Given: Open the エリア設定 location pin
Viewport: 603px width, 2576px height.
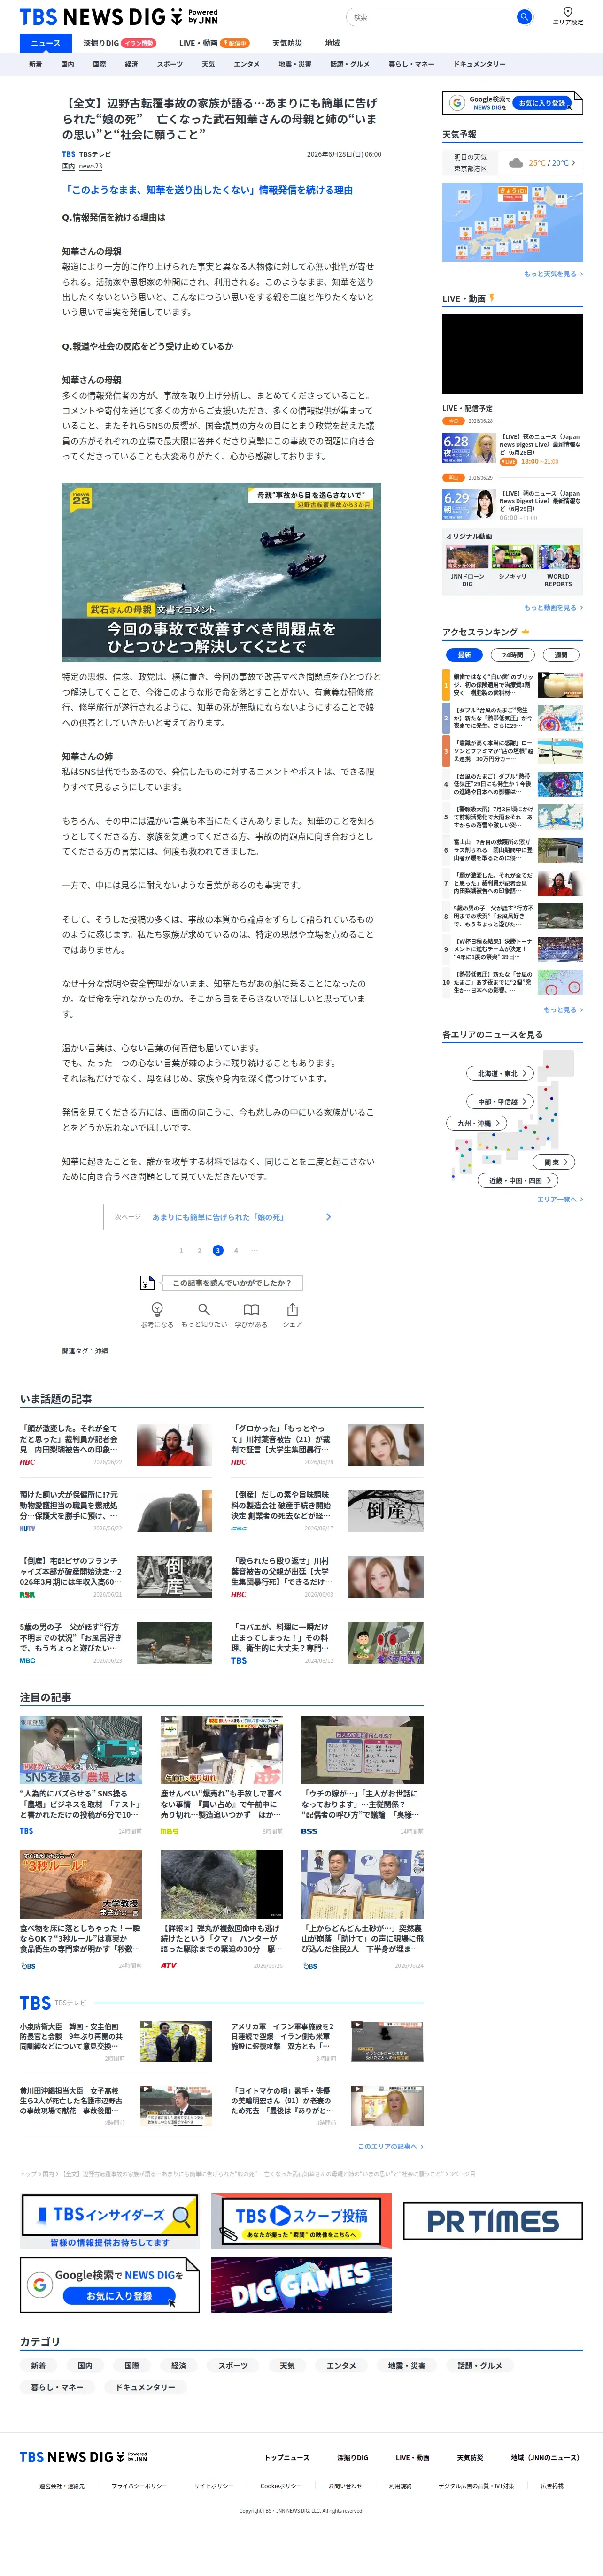Looking at the screenshot, I should [568, 16].
